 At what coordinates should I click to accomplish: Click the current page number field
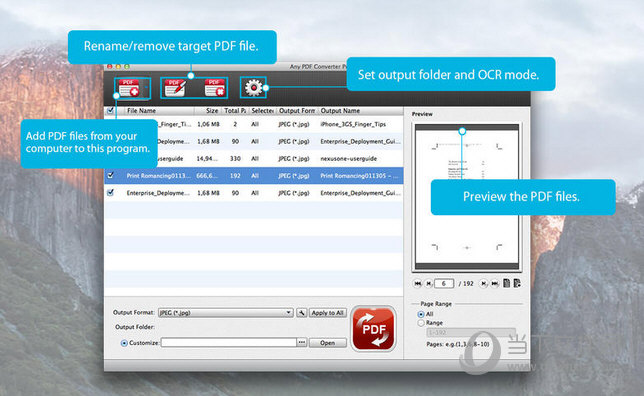444,283
